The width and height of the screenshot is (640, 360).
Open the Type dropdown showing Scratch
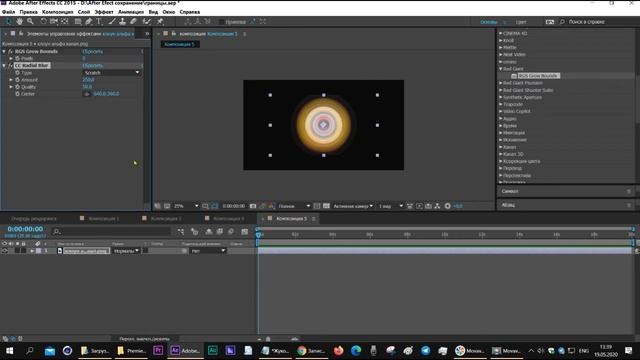111,73
